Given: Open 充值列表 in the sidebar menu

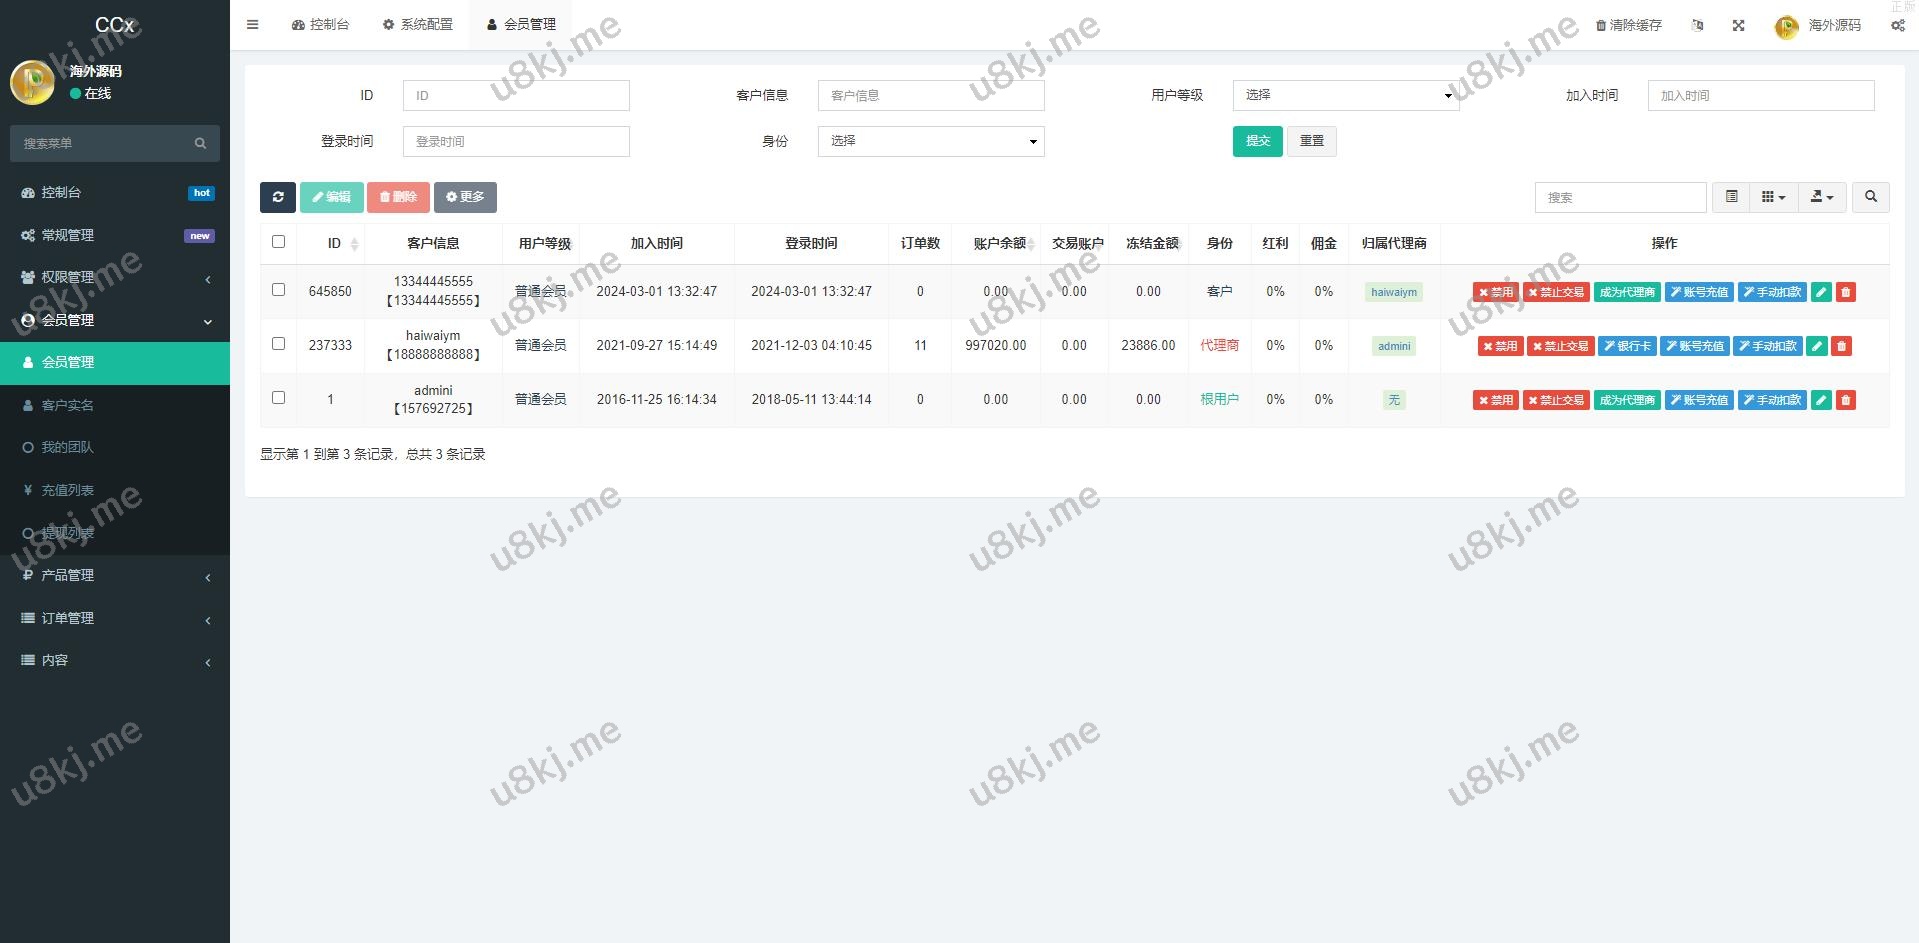Looking at the screenshot, I should point(67,490).
